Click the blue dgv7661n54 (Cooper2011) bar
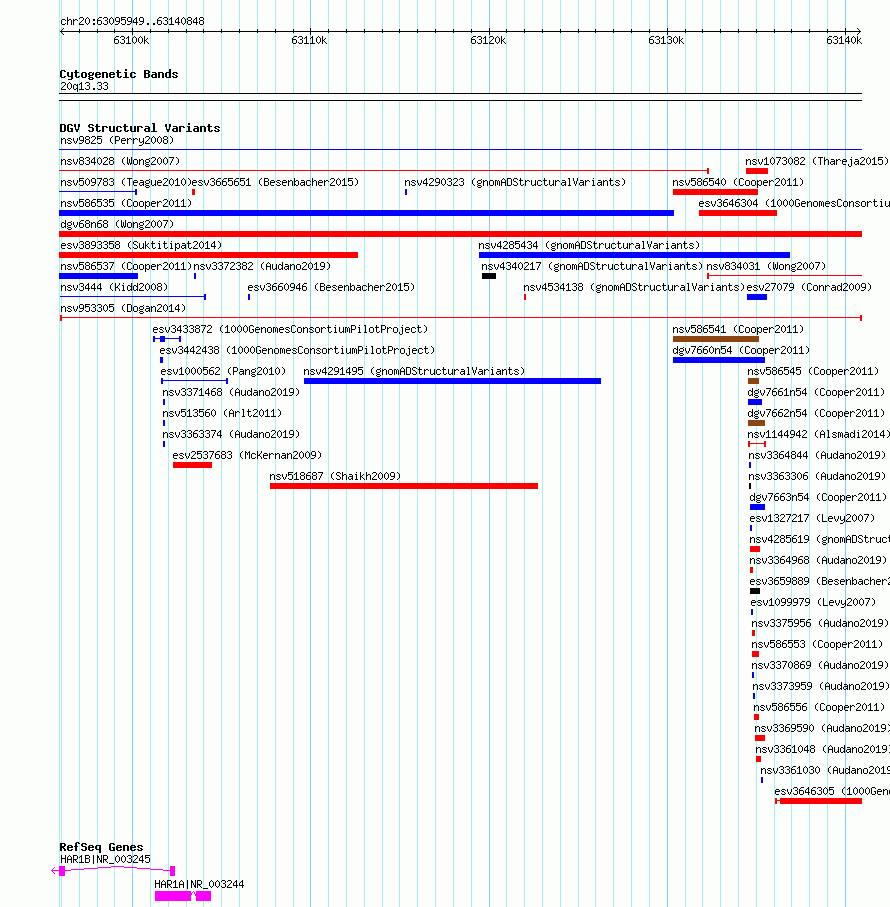The width and height of the screenshot is (890, 907). point(755,402)
